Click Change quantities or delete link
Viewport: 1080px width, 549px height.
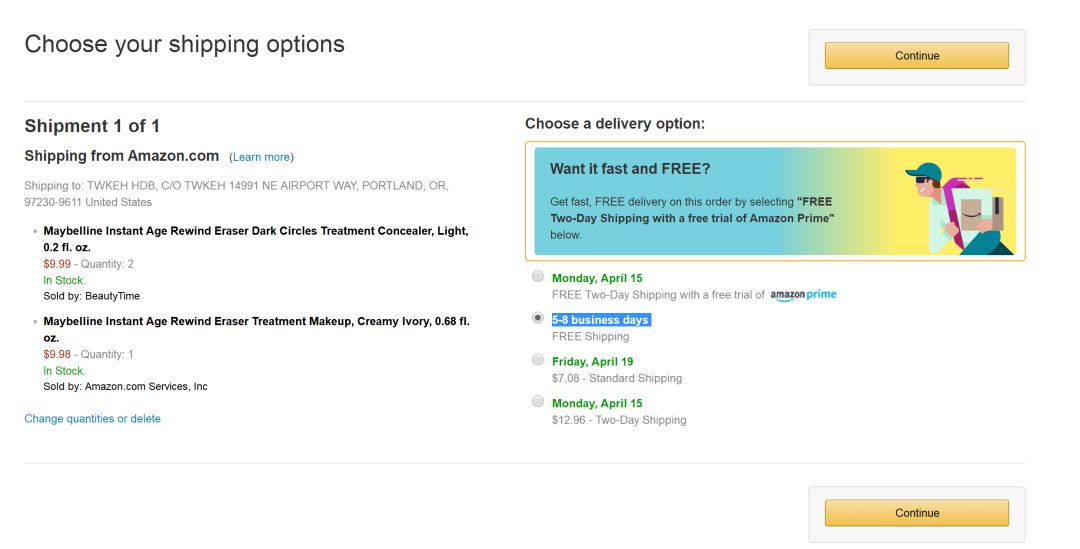pos(92,419)
